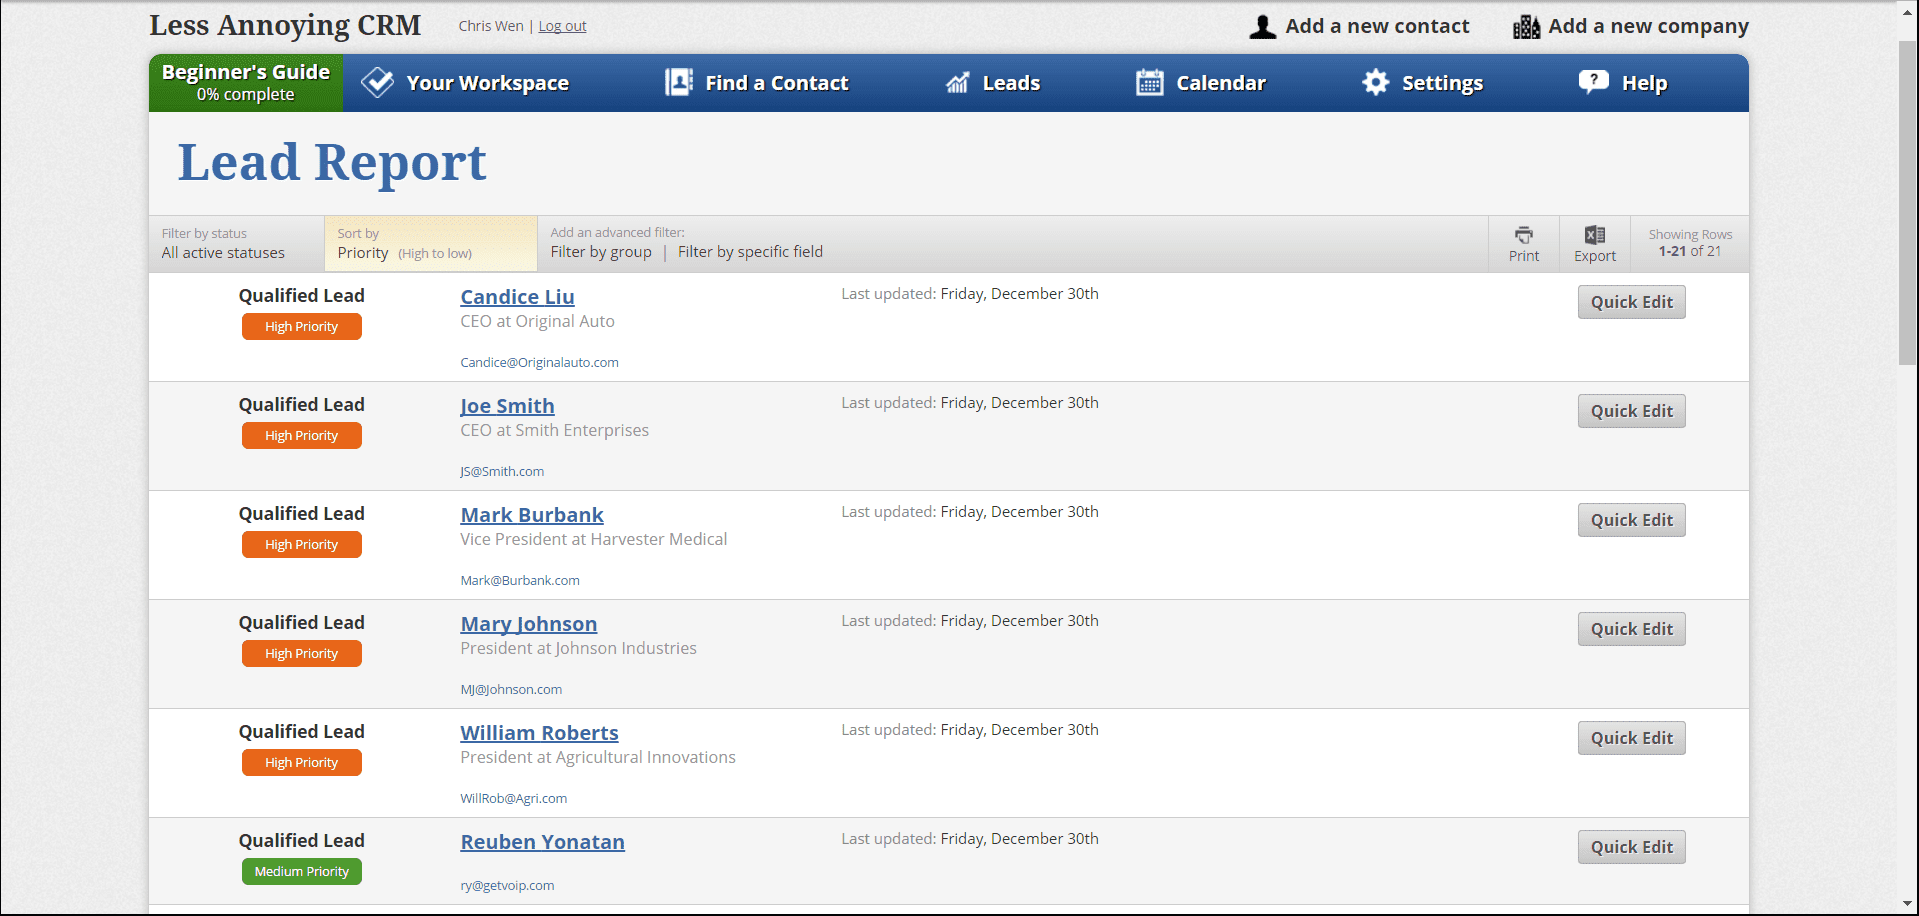Open the Beginner's Guide tab
Image resolution: width=1919 pixels, height=916 pixels.
pyautogui.click(x=246, y=83)
